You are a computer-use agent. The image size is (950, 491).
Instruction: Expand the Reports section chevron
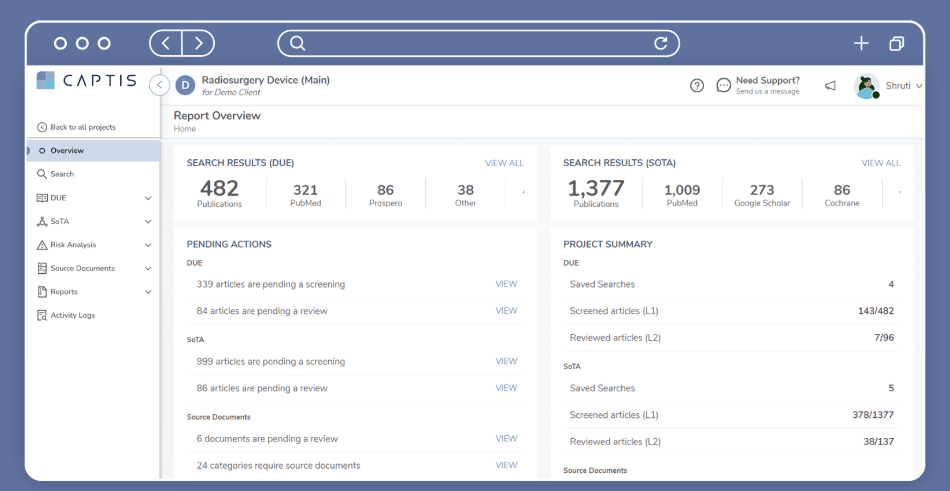click(x=148, y=292)
